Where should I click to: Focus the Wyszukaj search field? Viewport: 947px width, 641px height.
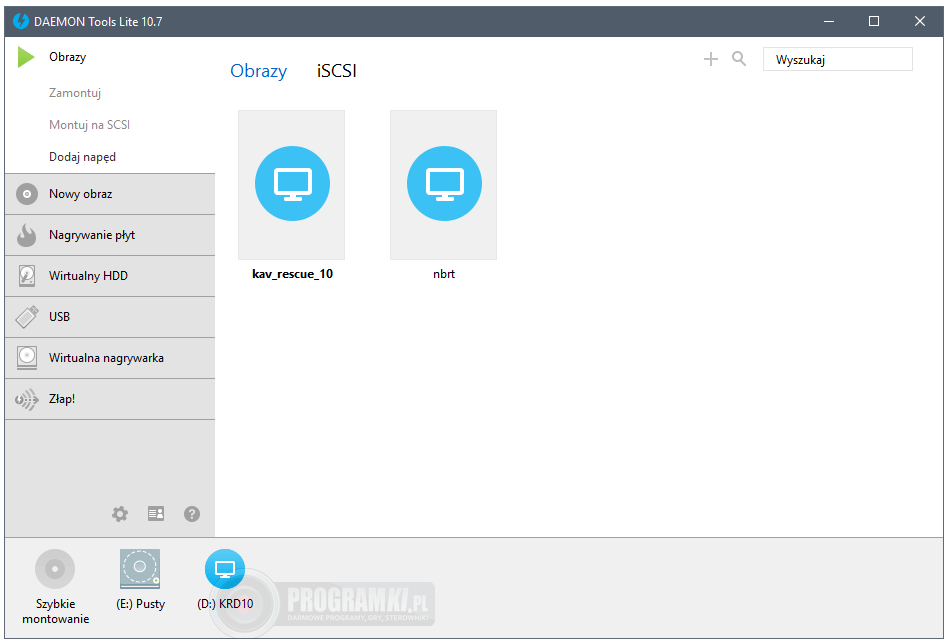pyautogui.click(x=838, y=59)
